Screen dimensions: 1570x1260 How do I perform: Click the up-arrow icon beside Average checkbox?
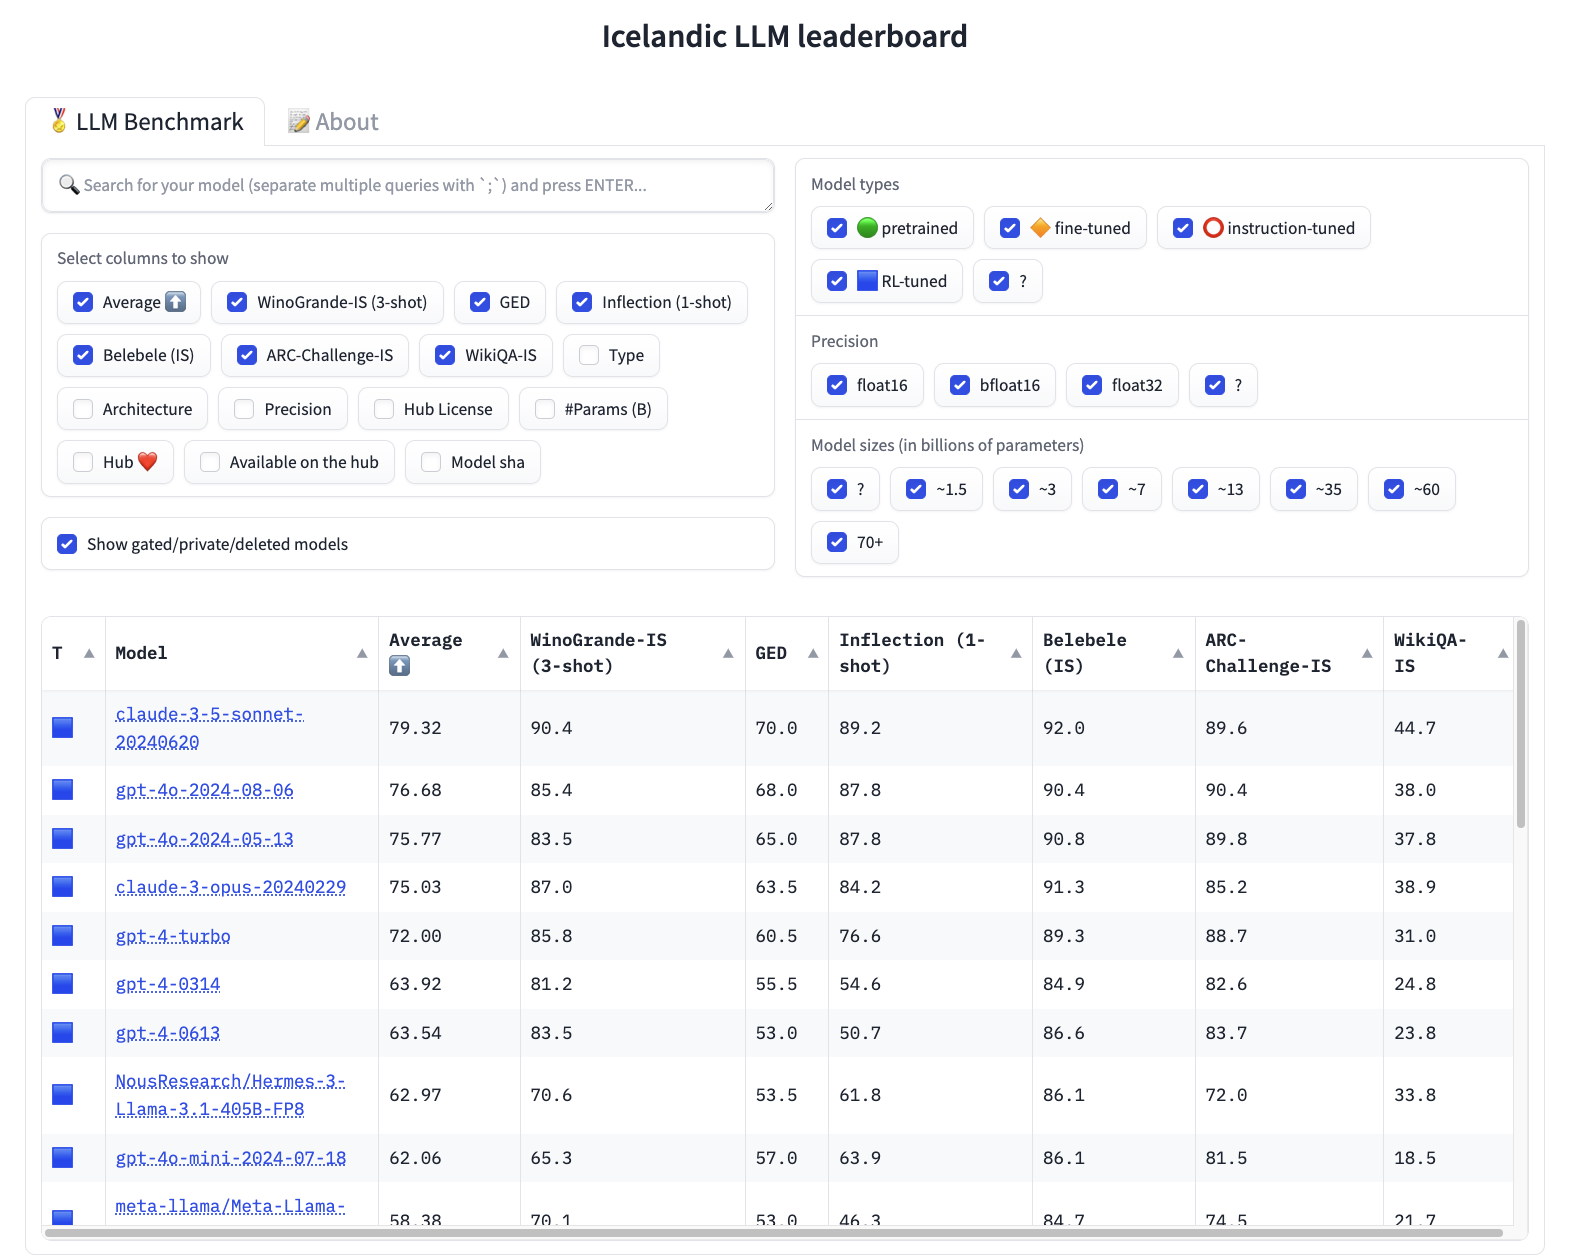(175, 302)
